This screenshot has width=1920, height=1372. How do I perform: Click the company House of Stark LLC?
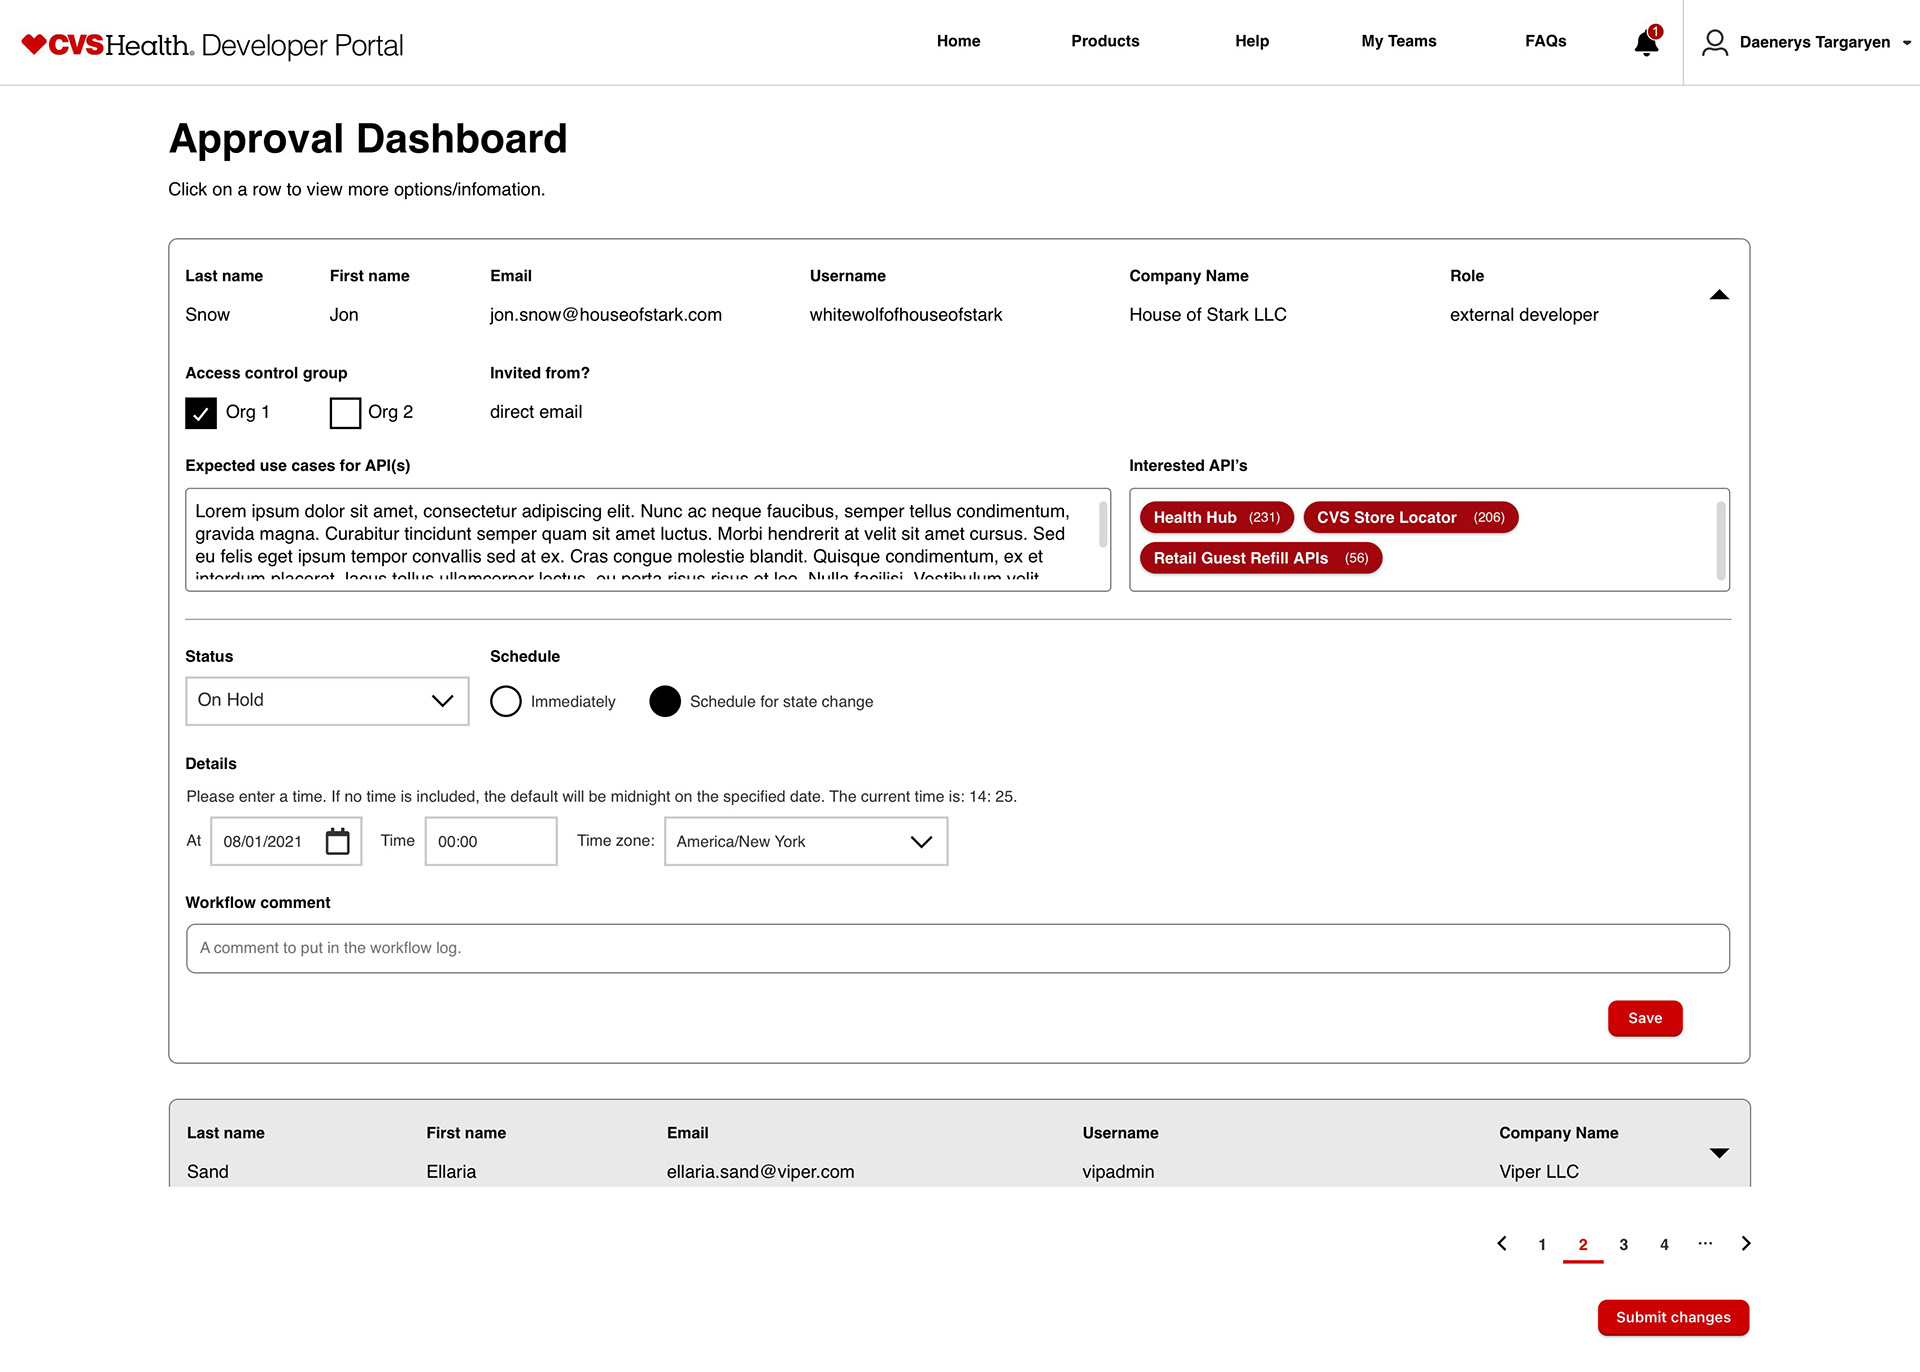pyautogui.click(x=1207, y=315)
